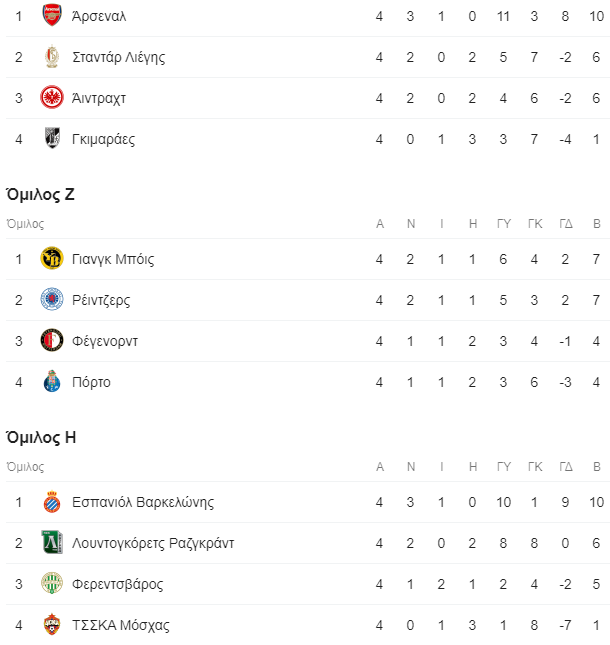Open the Standard Liège team logo
Image resolution: width=610 pixels, height=645 pixels.
[x=52, y=57]
